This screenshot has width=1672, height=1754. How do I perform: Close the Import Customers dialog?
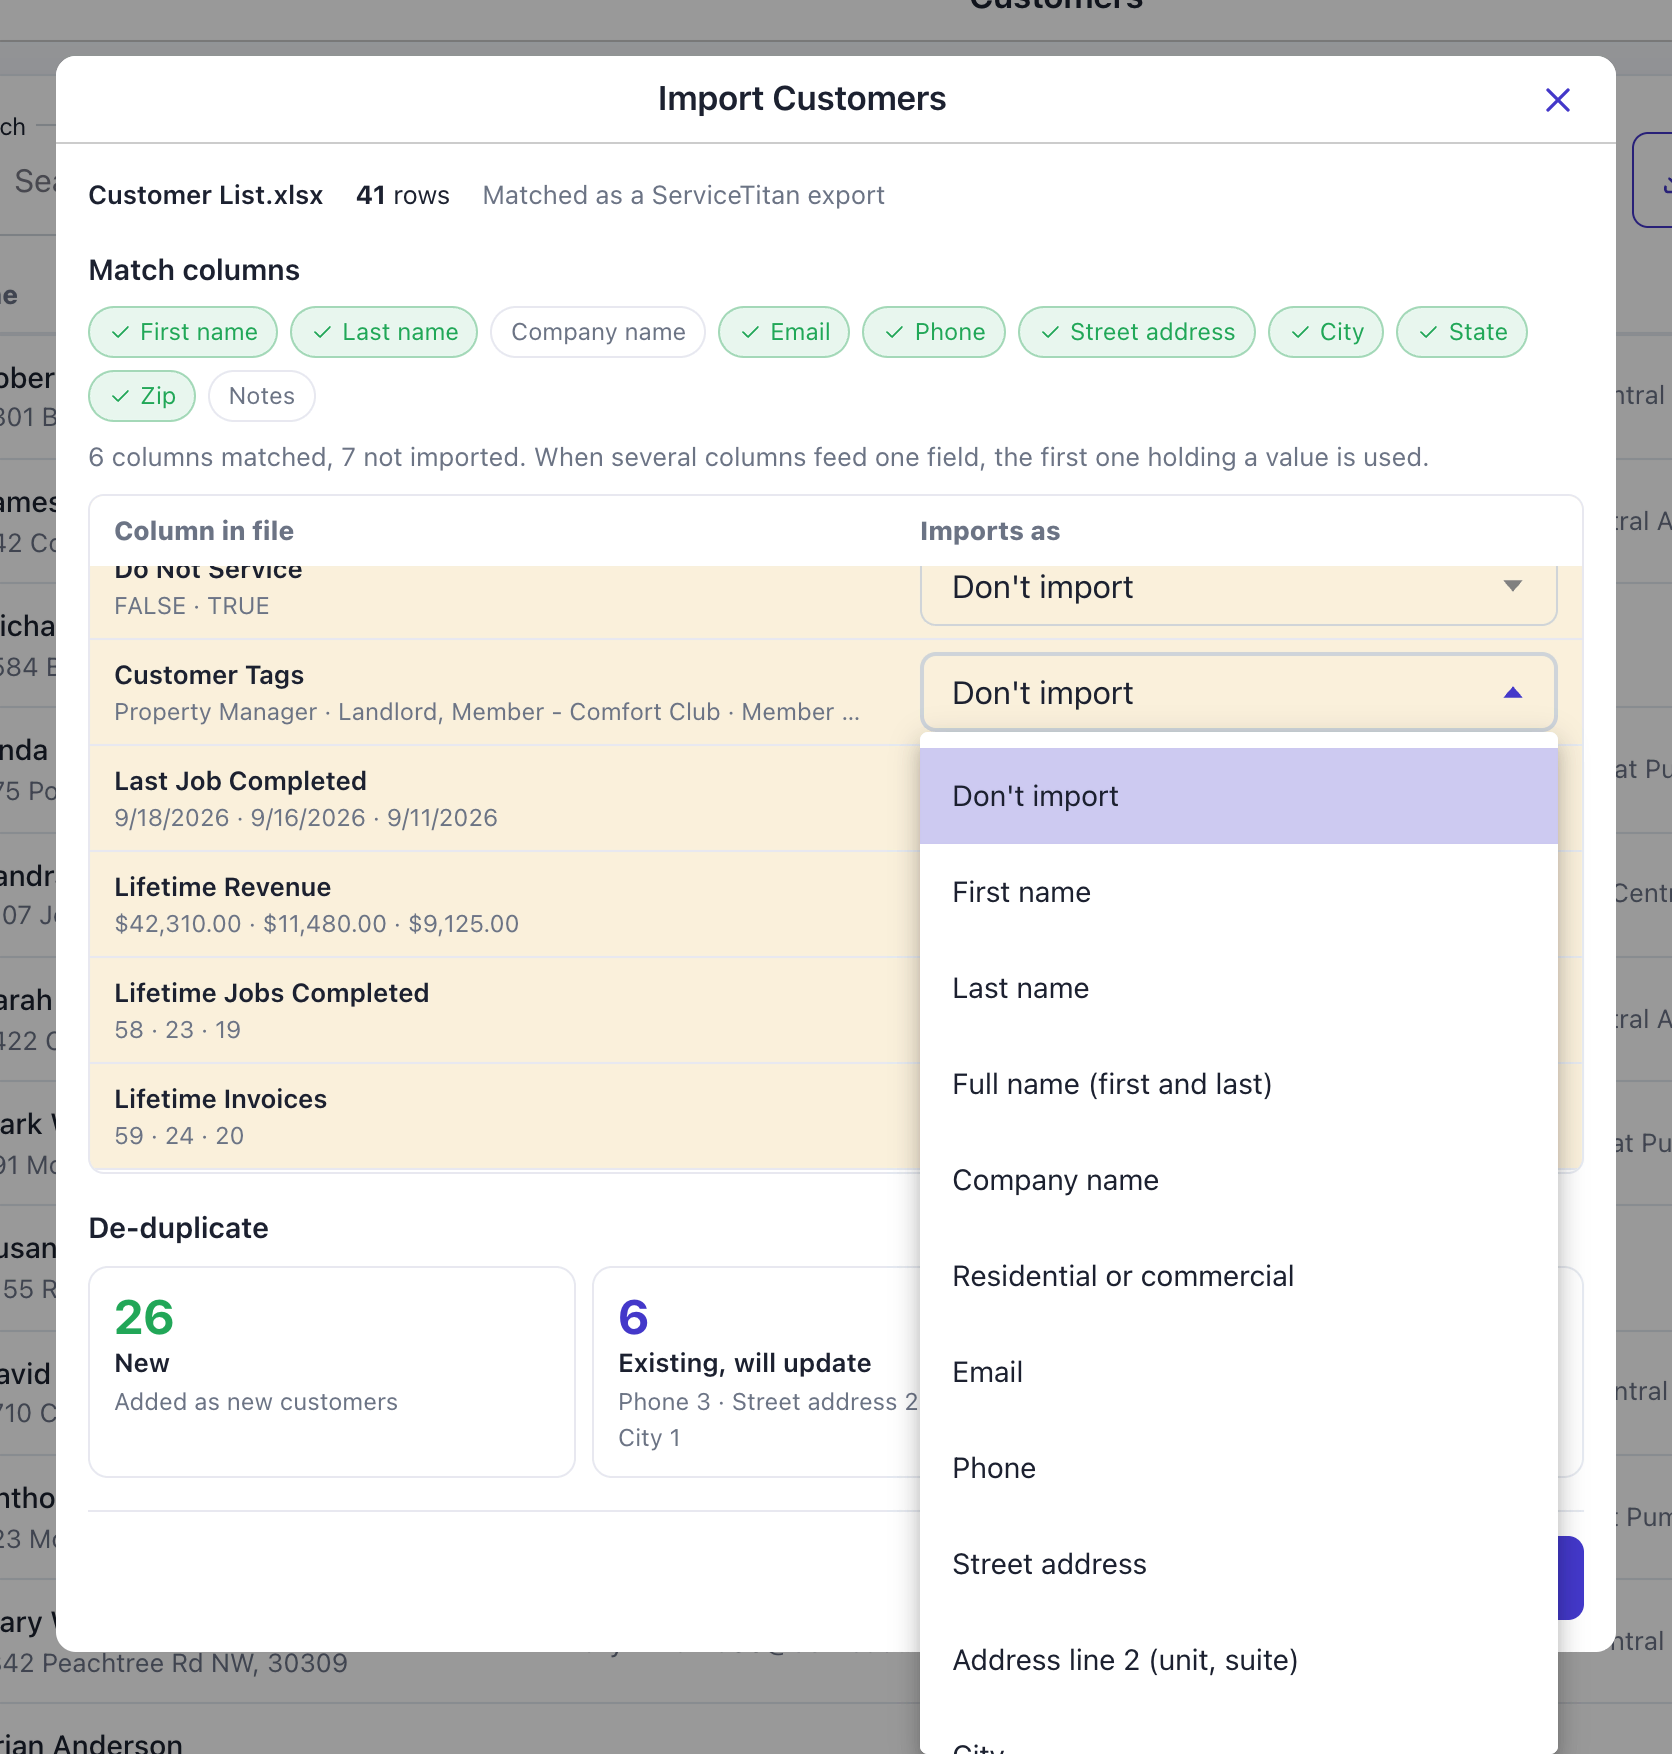1557,100
